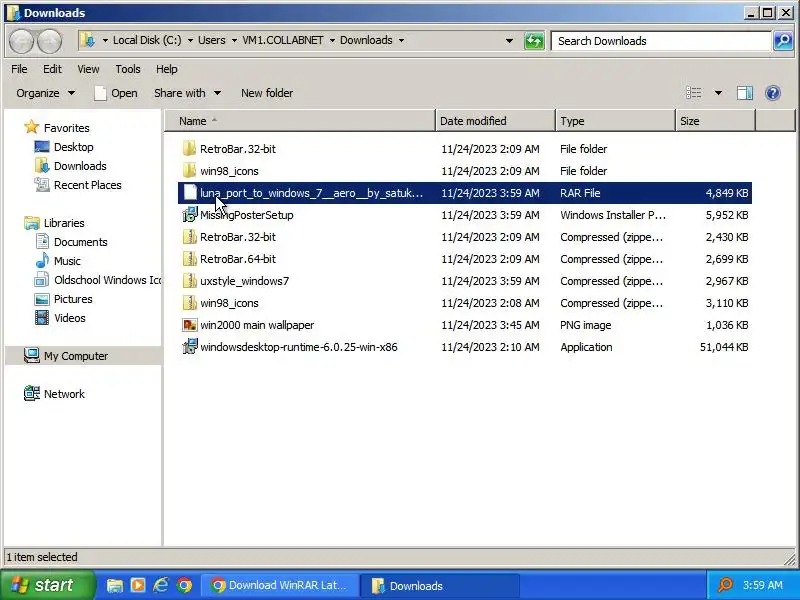Open the Pictures library
The width and height of the screenshot is (800, 600).
click(x=73, y=299)
